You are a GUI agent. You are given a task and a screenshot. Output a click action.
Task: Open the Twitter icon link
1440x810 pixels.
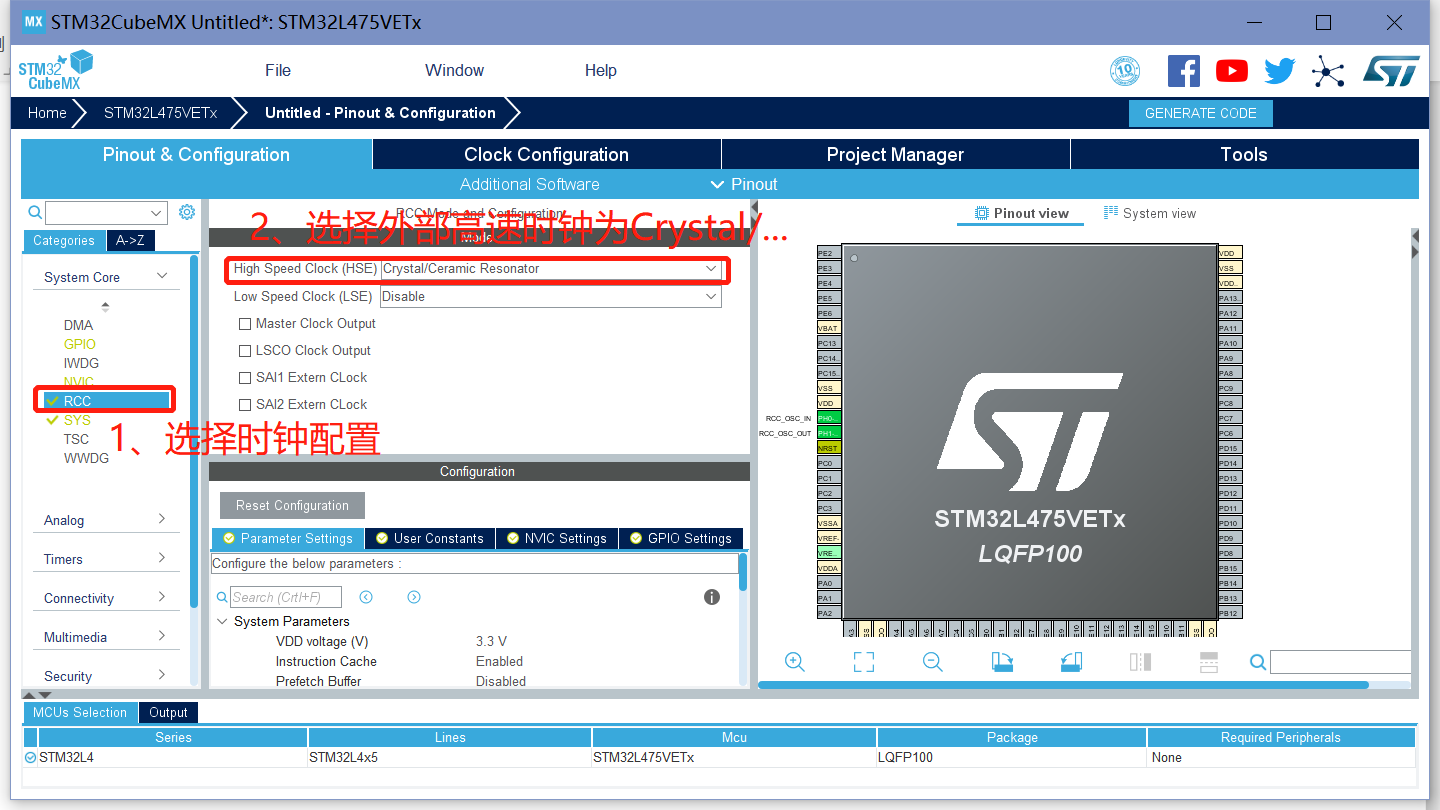tap(1280, 71)
